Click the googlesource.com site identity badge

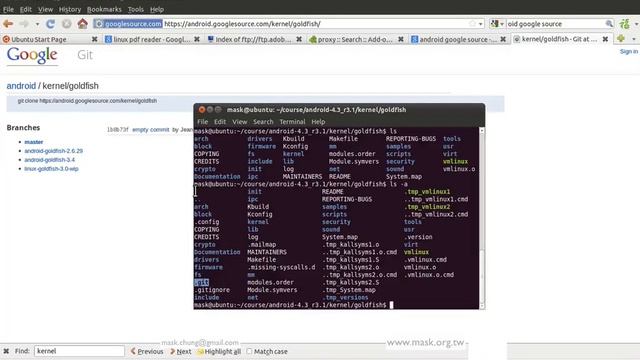pyautogui.click(x=128, y=24)
